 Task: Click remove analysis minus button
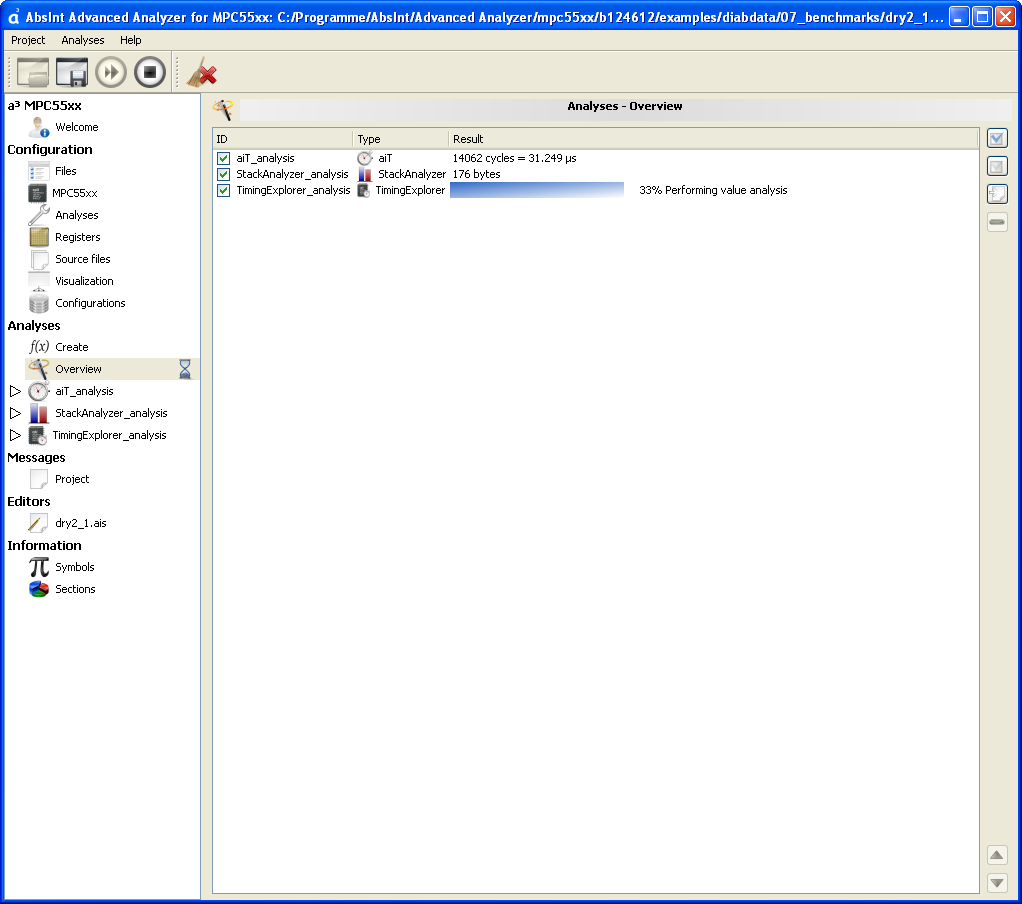tap(997, 222)
